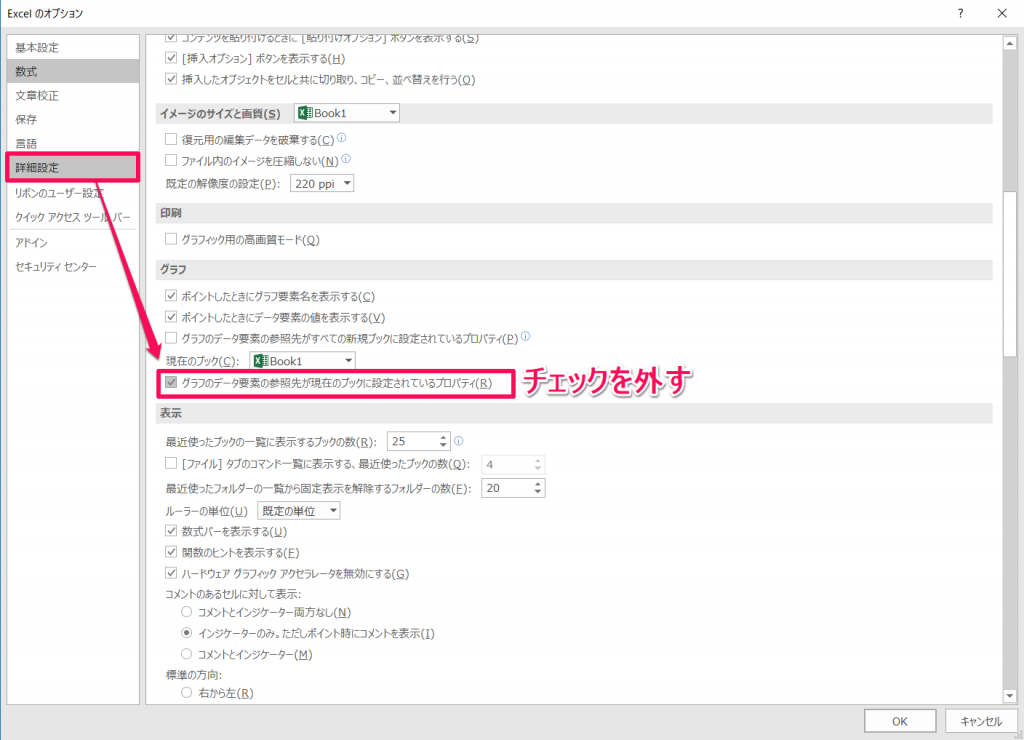Viewport: 1024px width, 740px height.
Task: Enable グラフィック用の高画質モード checkbox
Action: [171, 240]
